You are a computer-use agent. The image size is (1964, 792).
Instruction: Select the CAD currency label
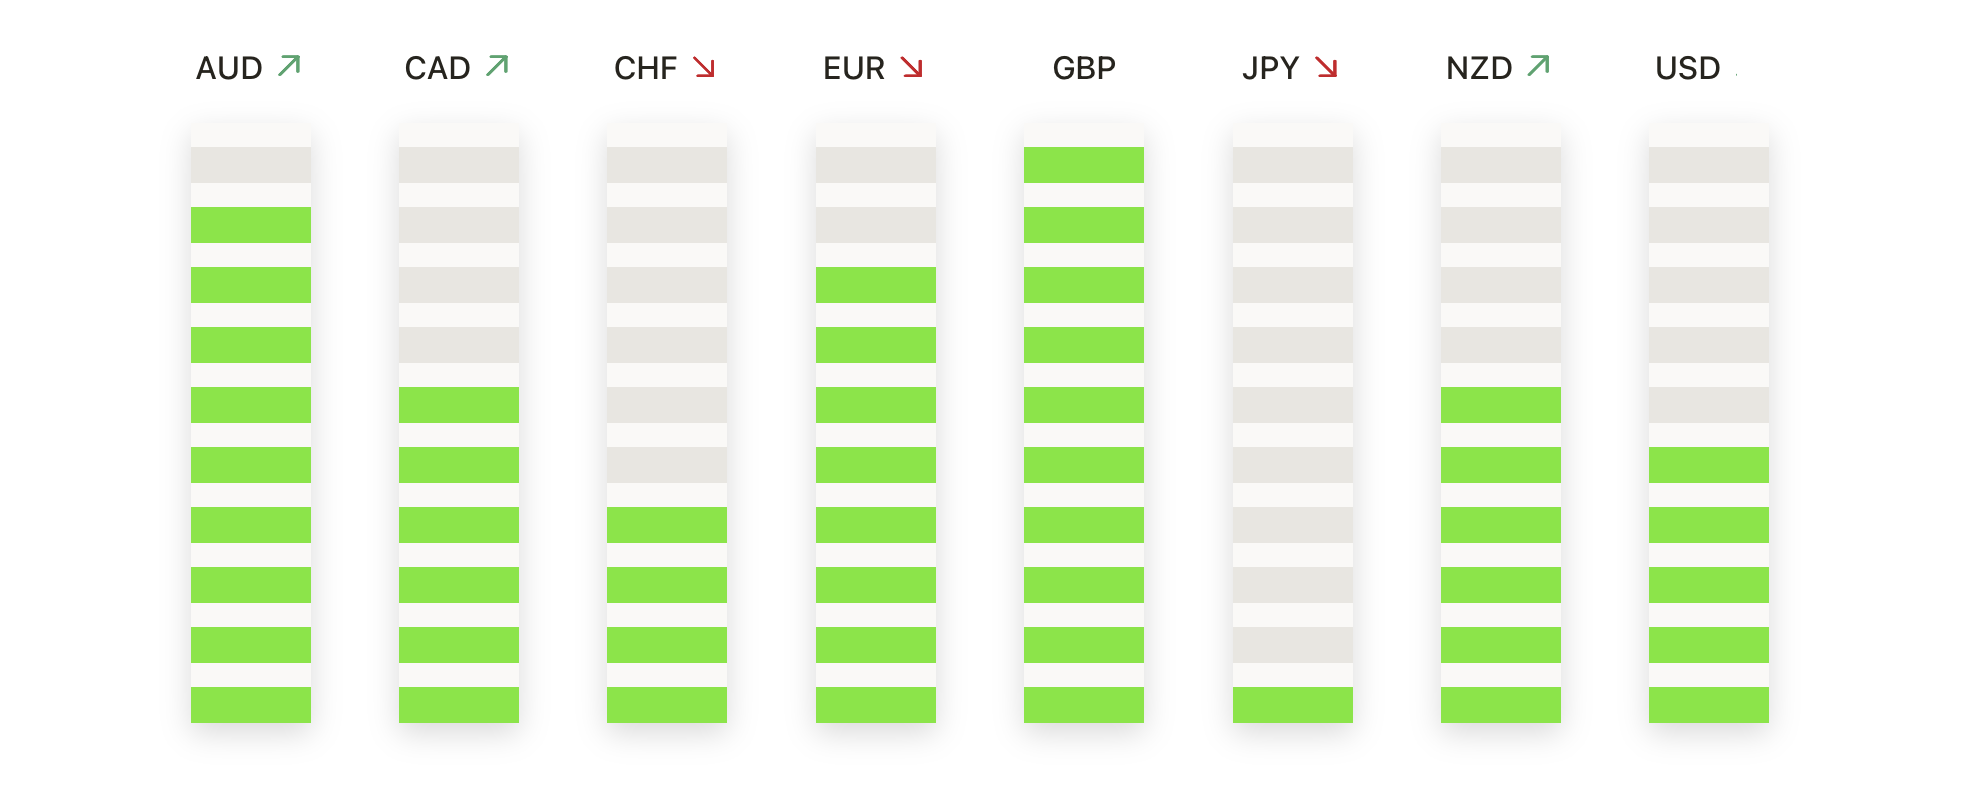pos(437,68)
